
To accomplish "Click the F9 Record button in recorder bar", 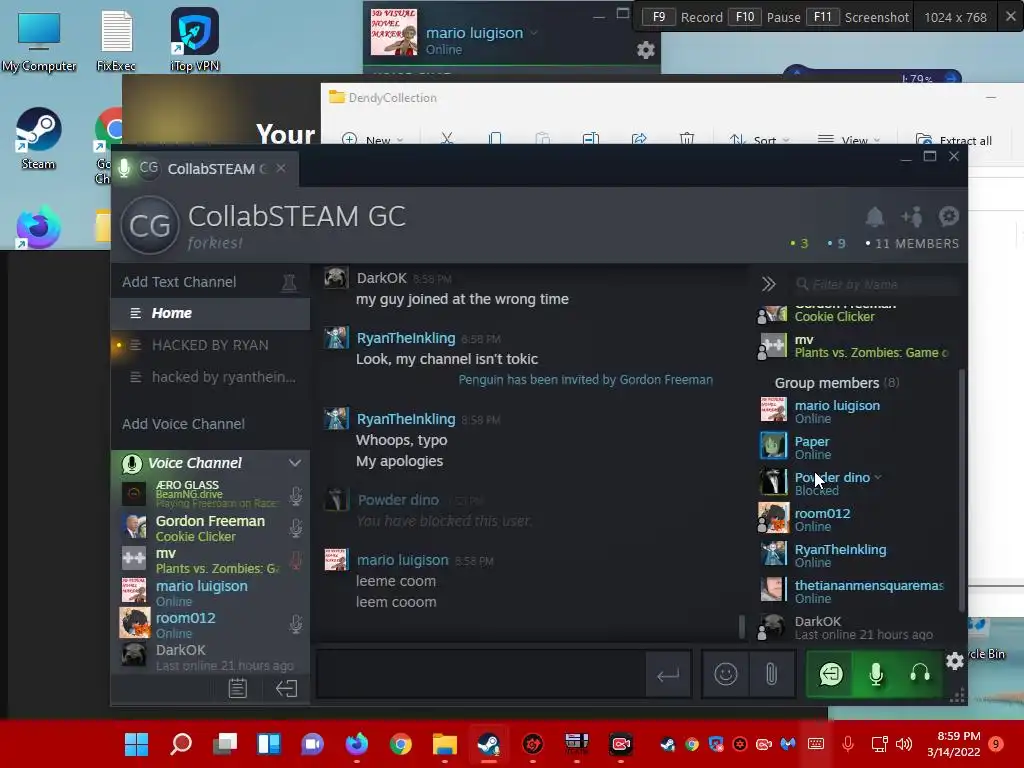I will [682, 17].
